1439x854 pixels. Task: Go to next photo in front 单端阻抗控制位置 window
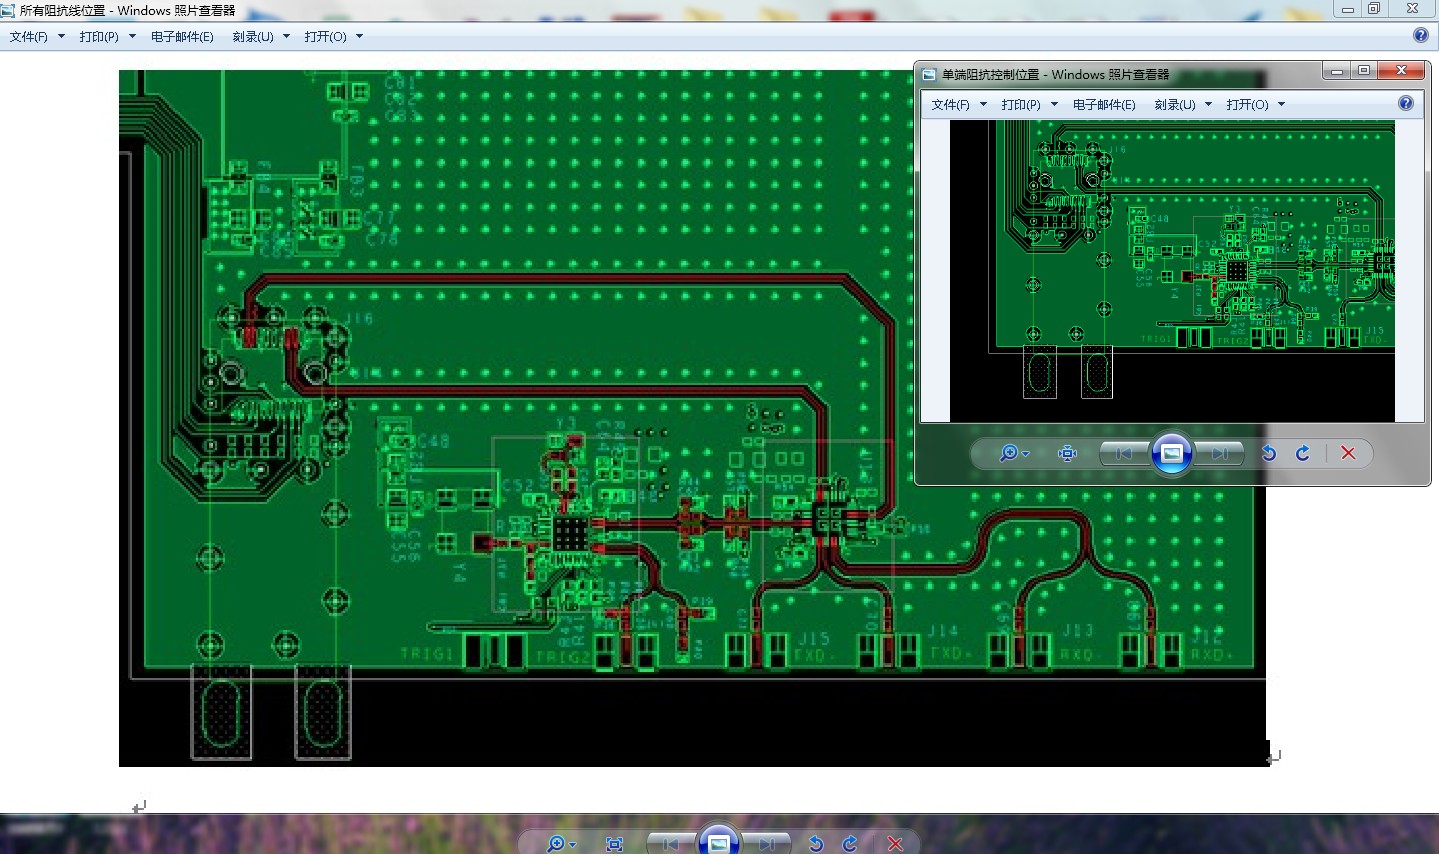[x=1220, y=454]
